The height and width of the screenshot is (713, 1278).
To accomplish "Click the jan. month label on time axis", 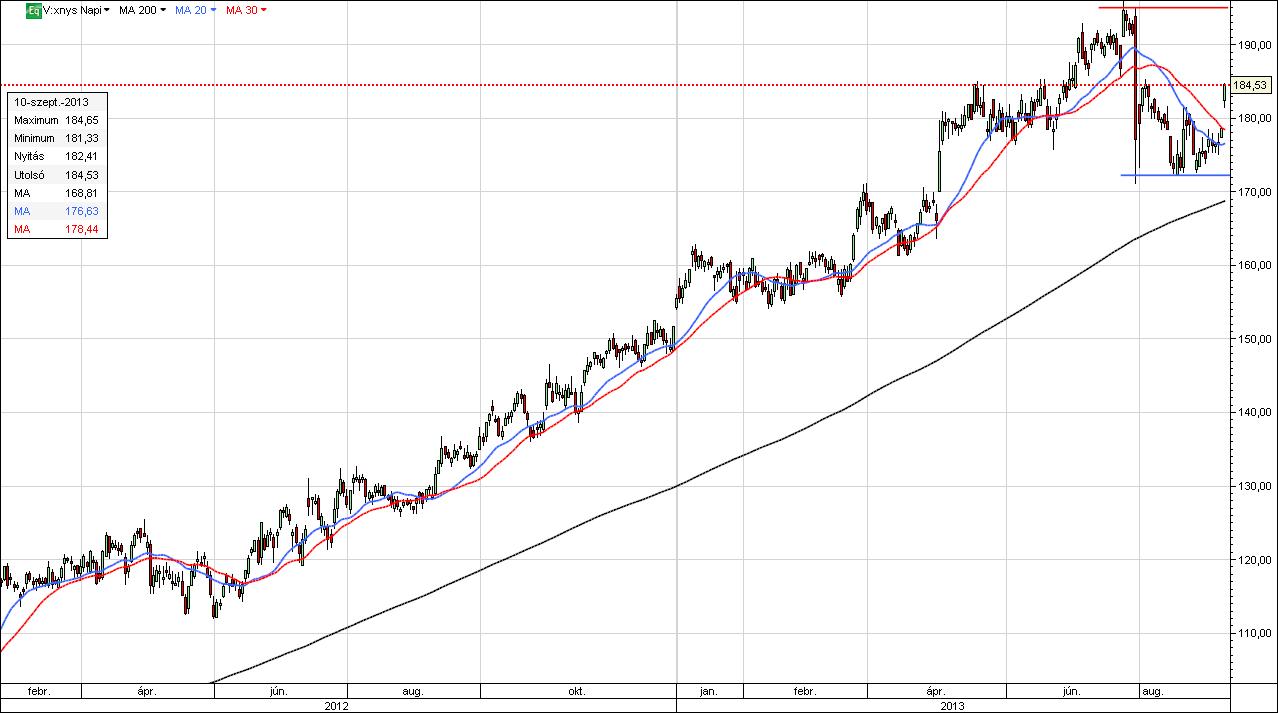I will (x=709, y=690).
